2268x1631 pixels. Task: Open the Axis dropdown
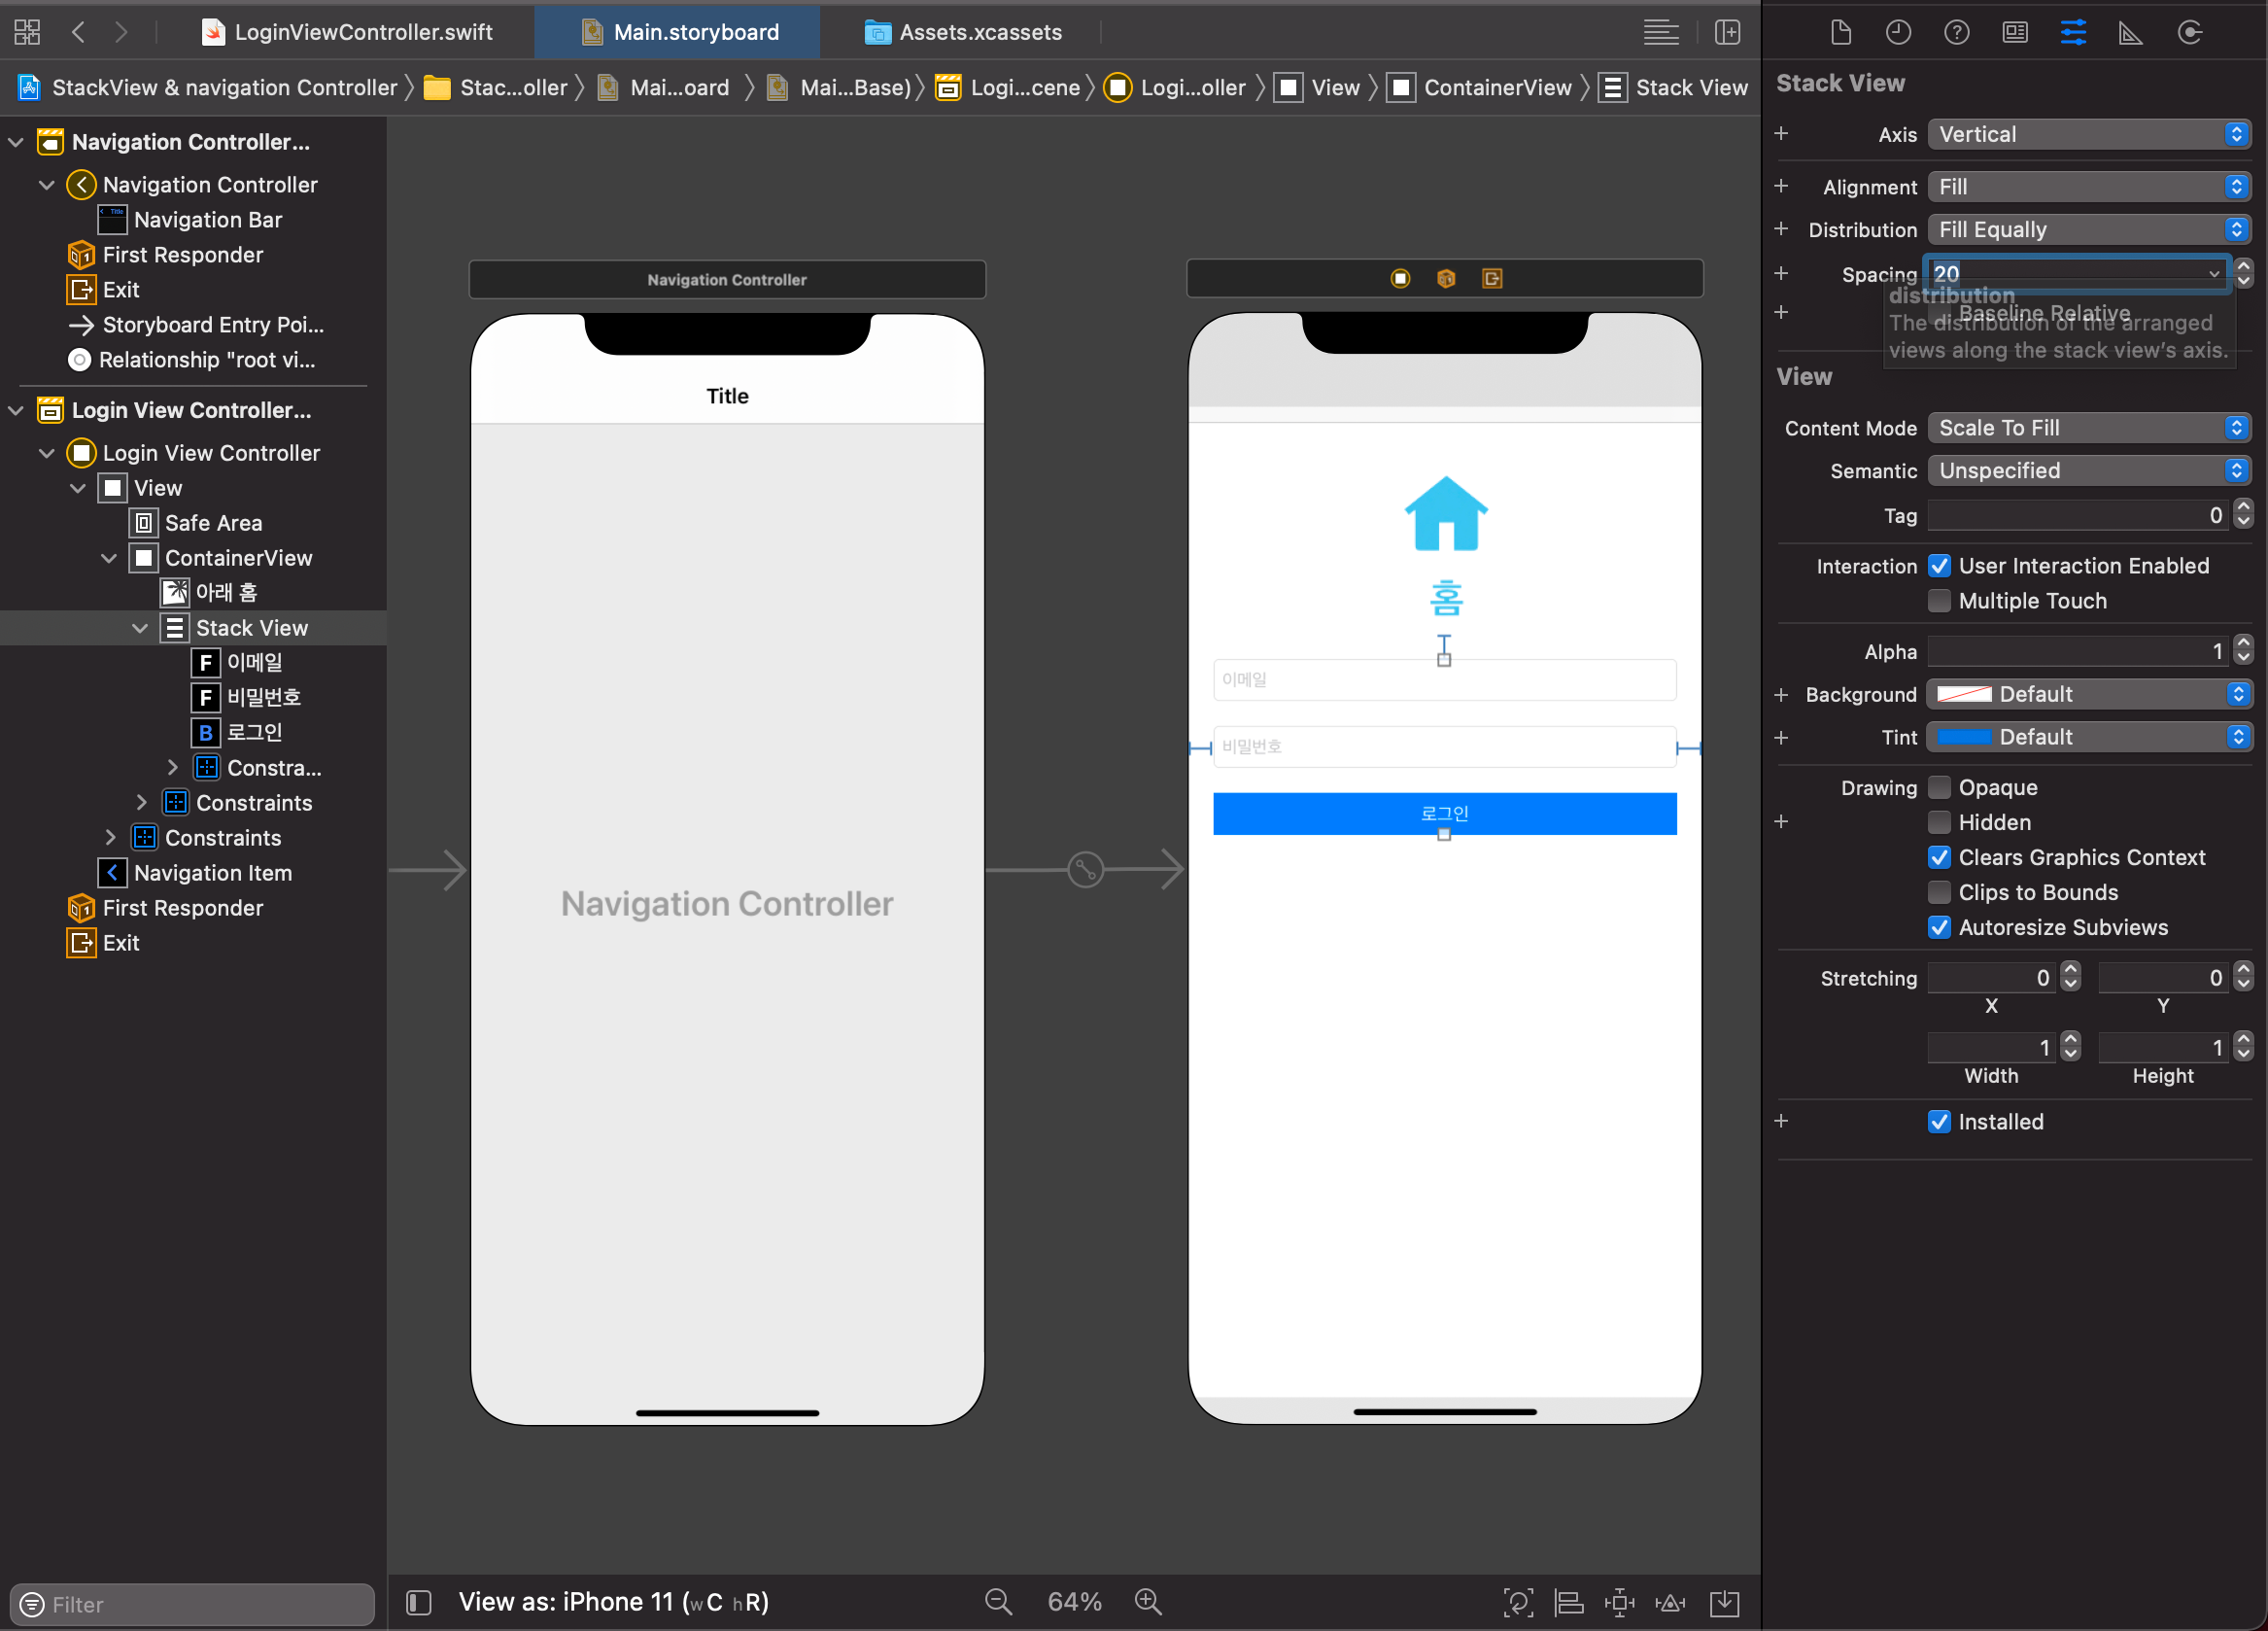tap(2089, 134)
